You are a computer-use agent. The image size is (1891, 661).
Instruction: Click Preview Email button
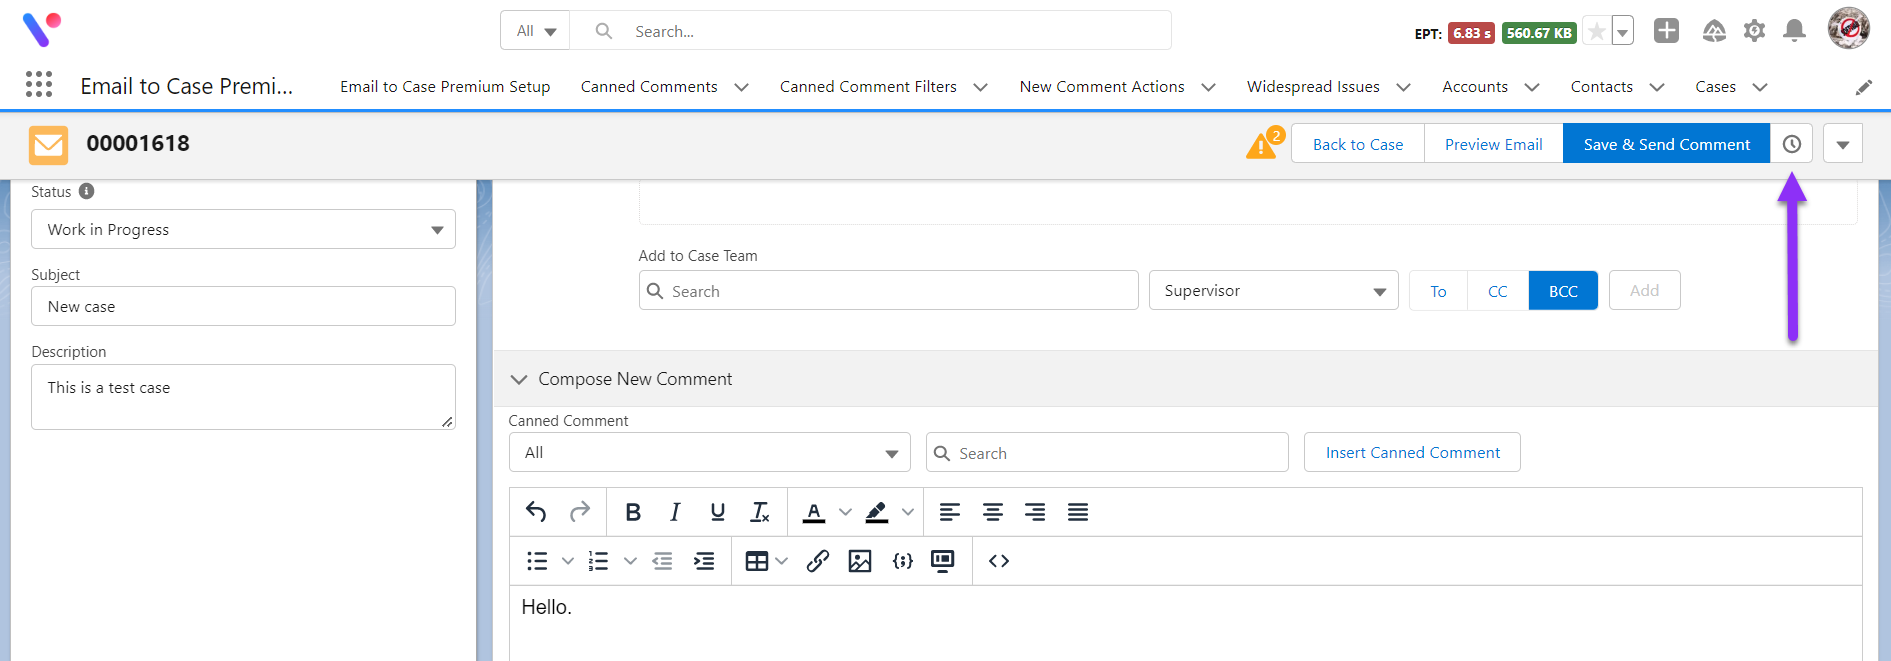click(x=1493, y=144)
